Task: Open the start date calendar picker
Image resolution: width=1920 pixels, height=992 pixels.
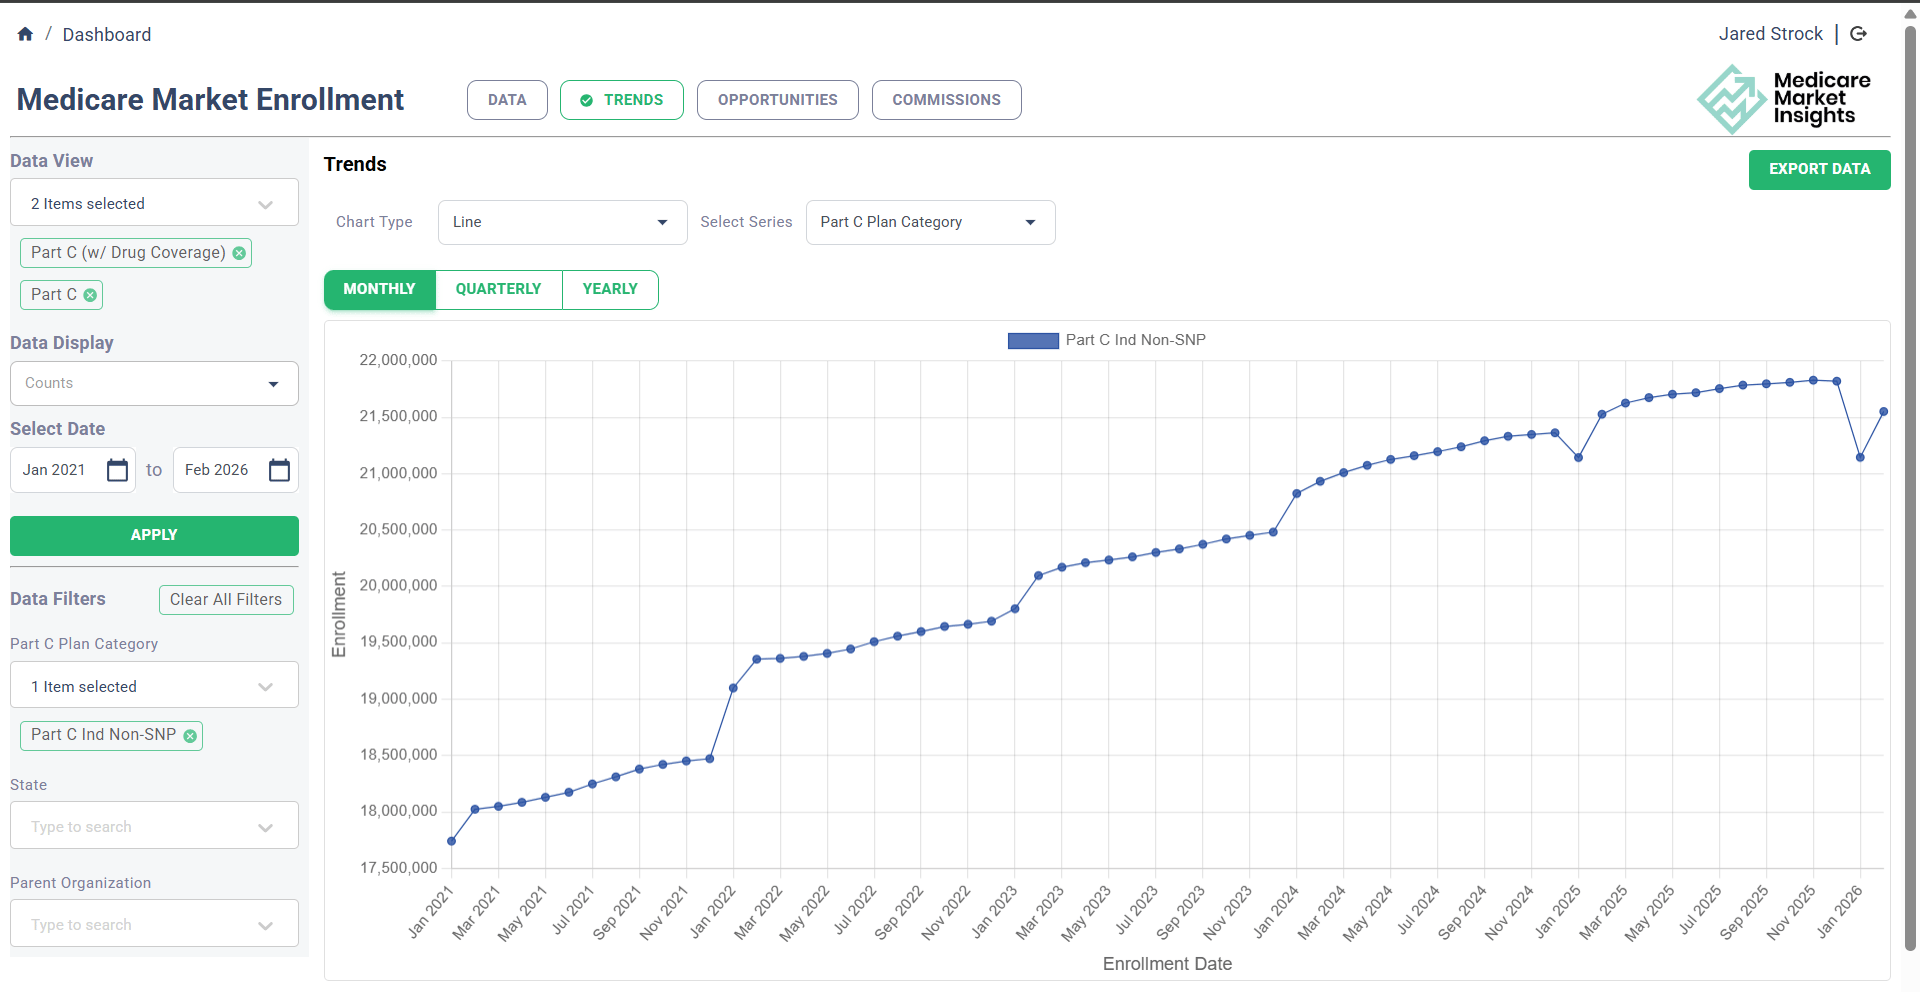Action: point(117,470)
